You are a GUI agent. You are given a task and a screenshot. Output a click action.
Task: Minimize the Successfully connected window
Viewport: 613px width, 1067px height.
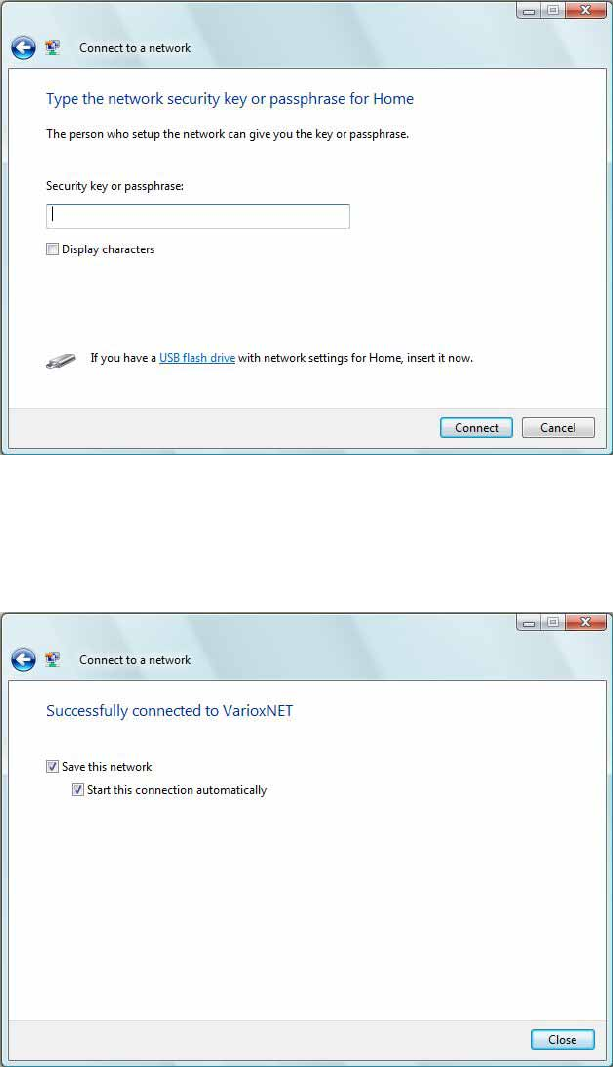529,622
